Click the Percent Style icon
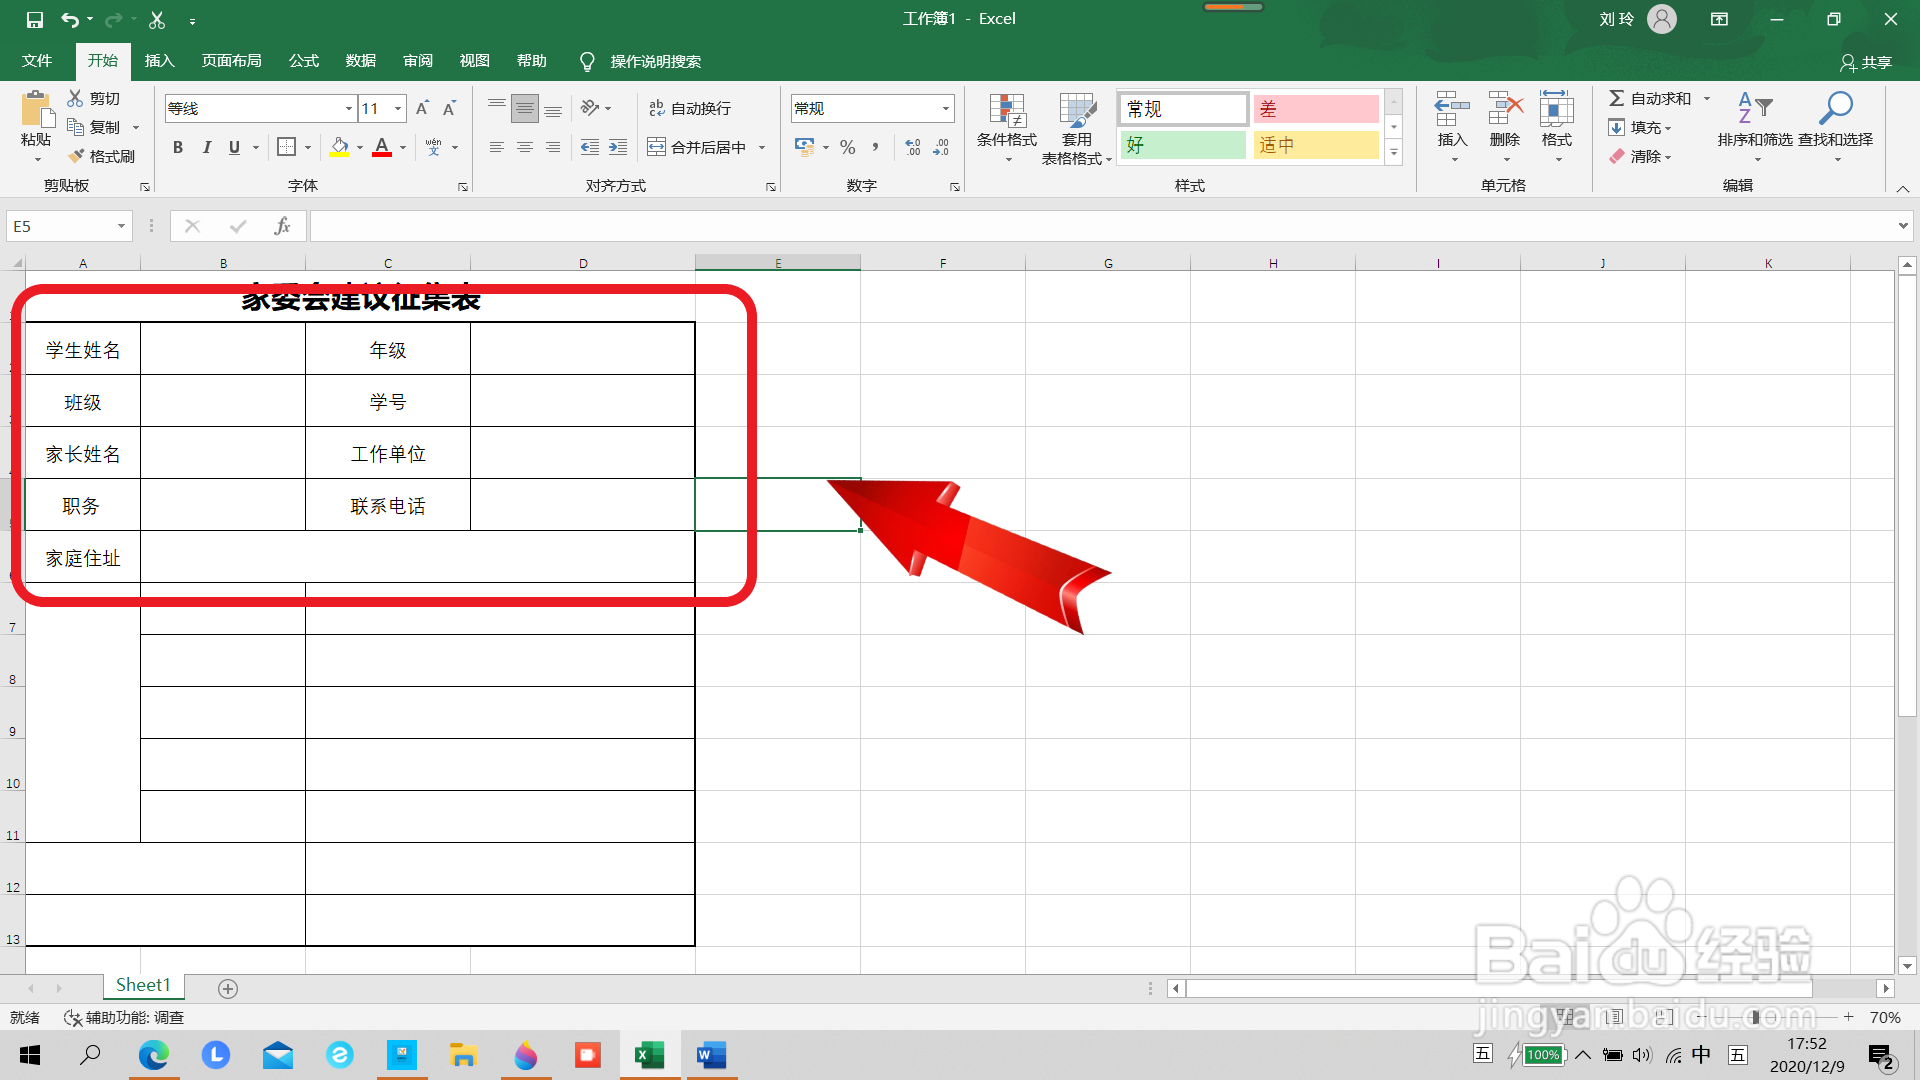 [848, 147]
